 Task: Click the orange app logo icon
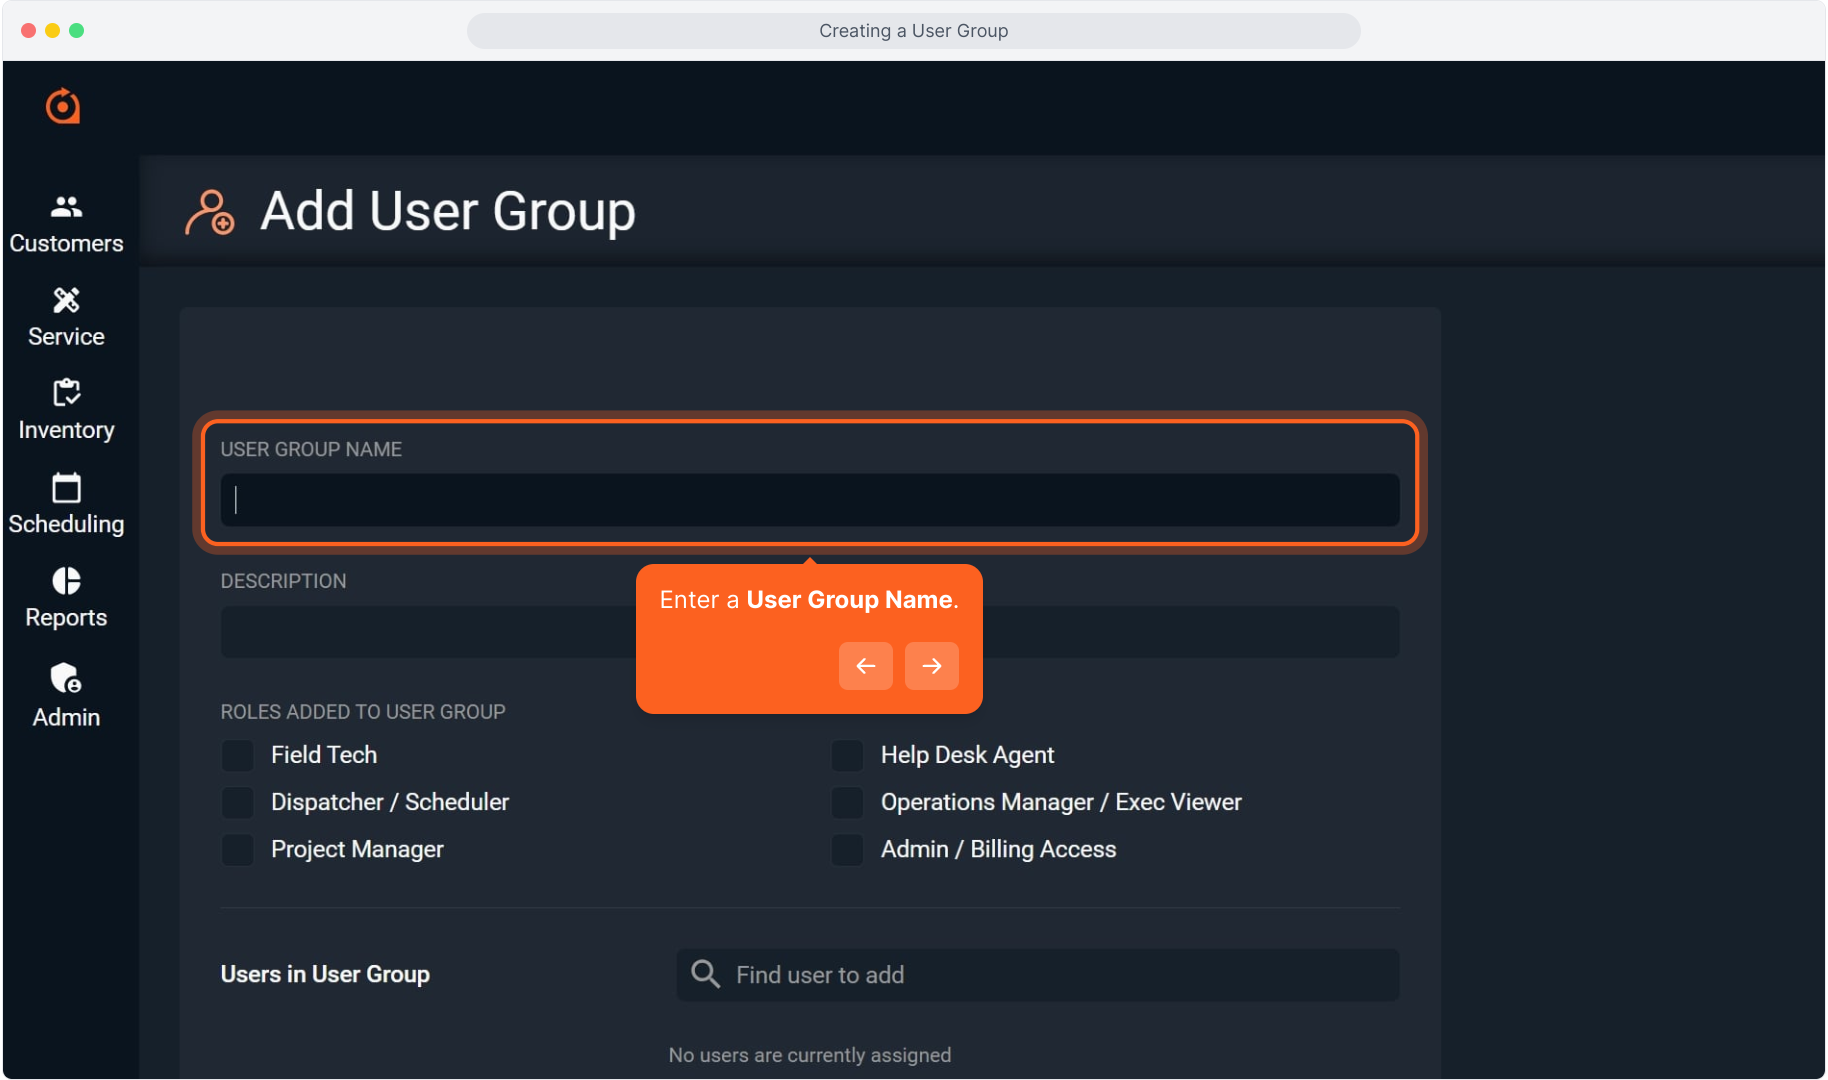(x=63, y=106)
